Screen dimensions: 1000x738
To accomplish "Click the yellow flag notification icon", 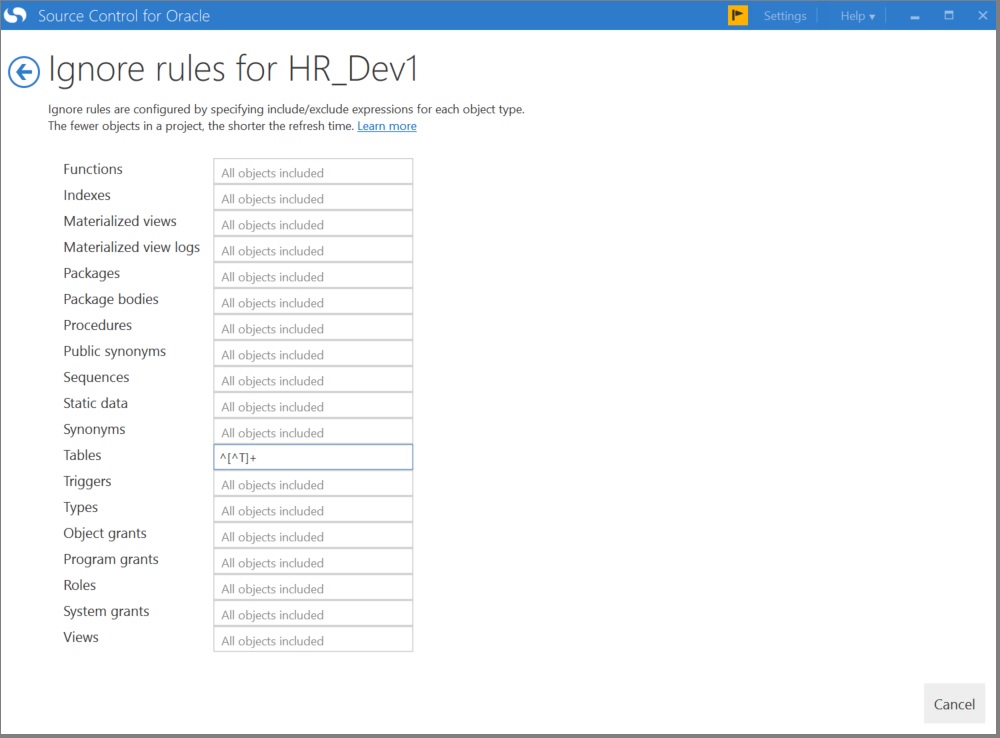I will (737, 15).
